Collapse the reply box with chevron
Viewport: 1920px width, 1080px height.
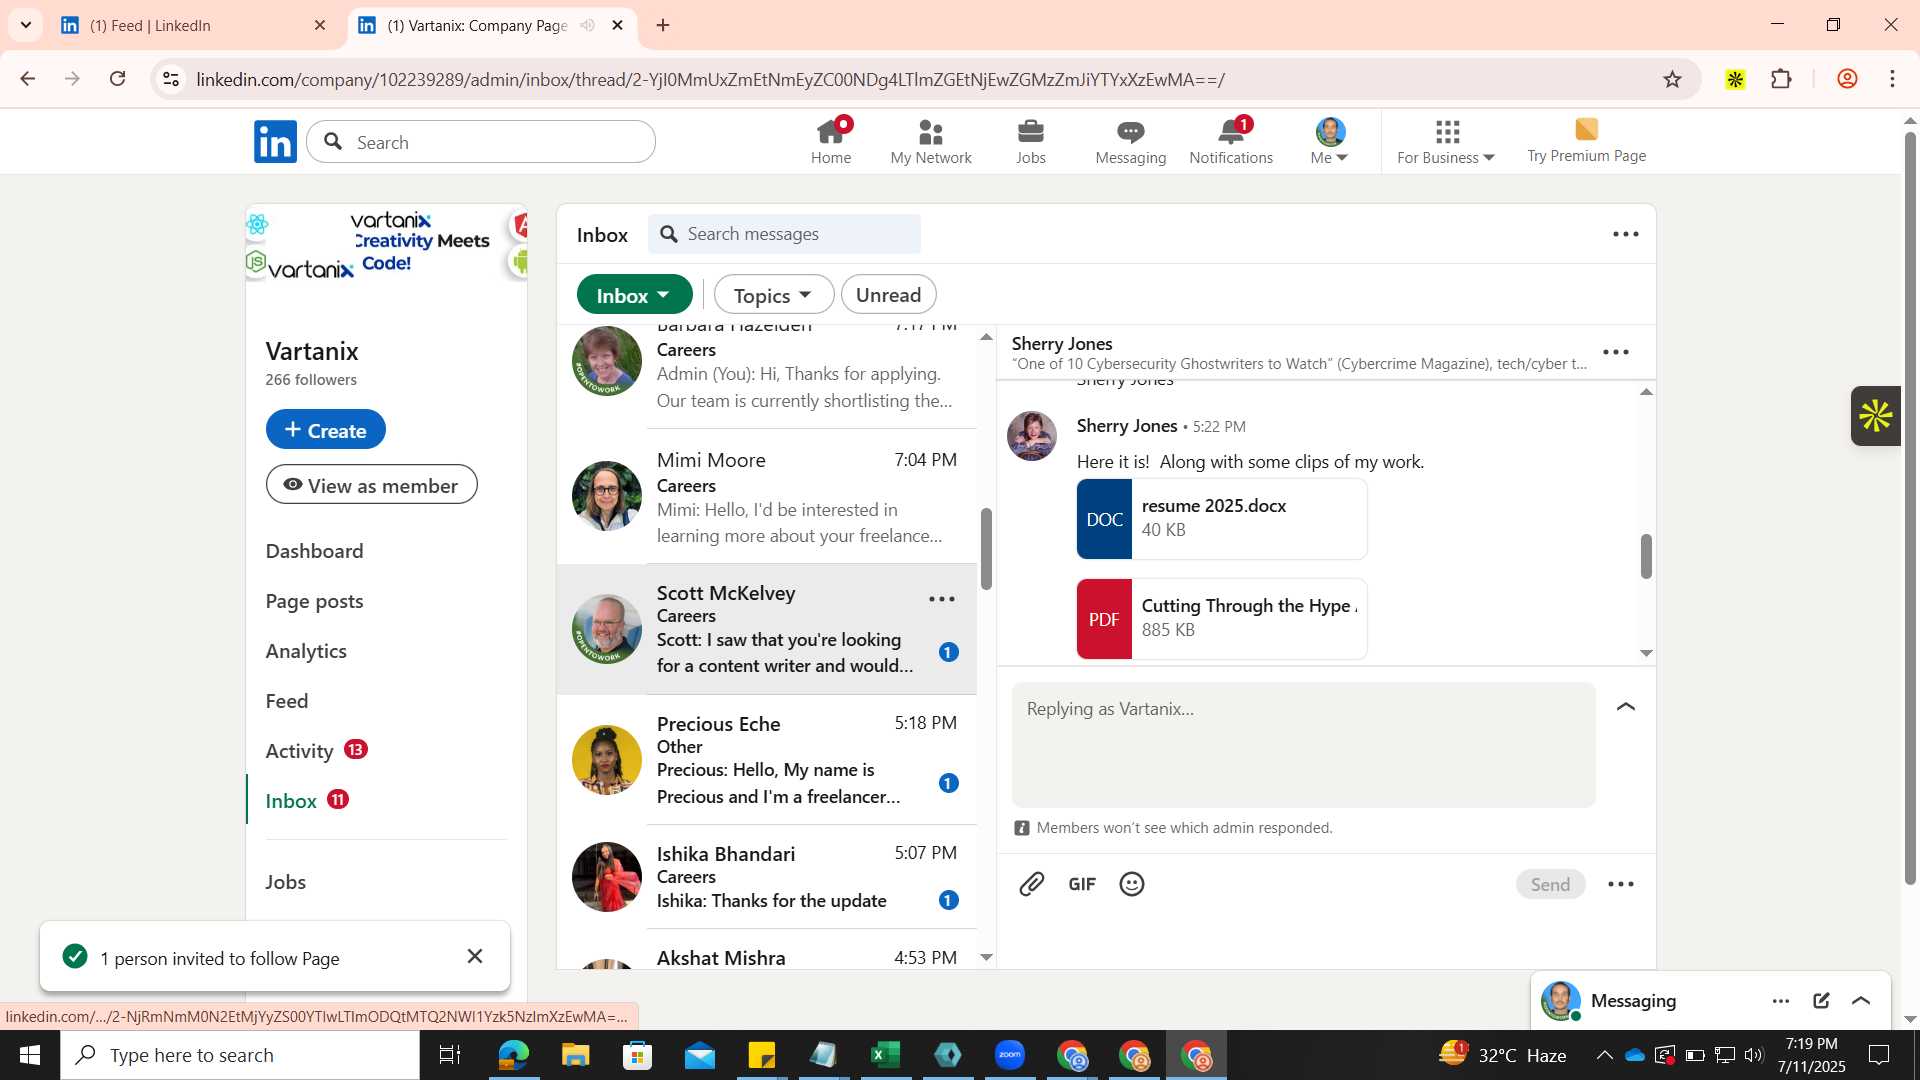point(1626,707)
